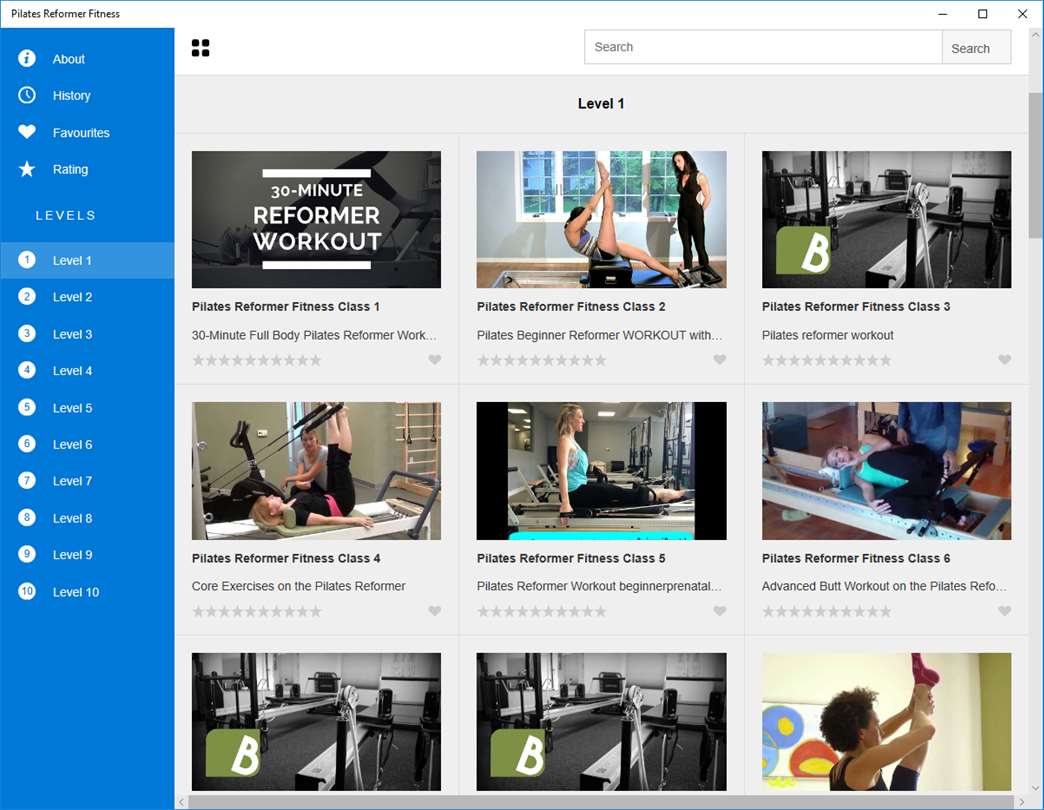1044x810 pixels.
Task: Click the Level 7 number badge
Action: 27,481
